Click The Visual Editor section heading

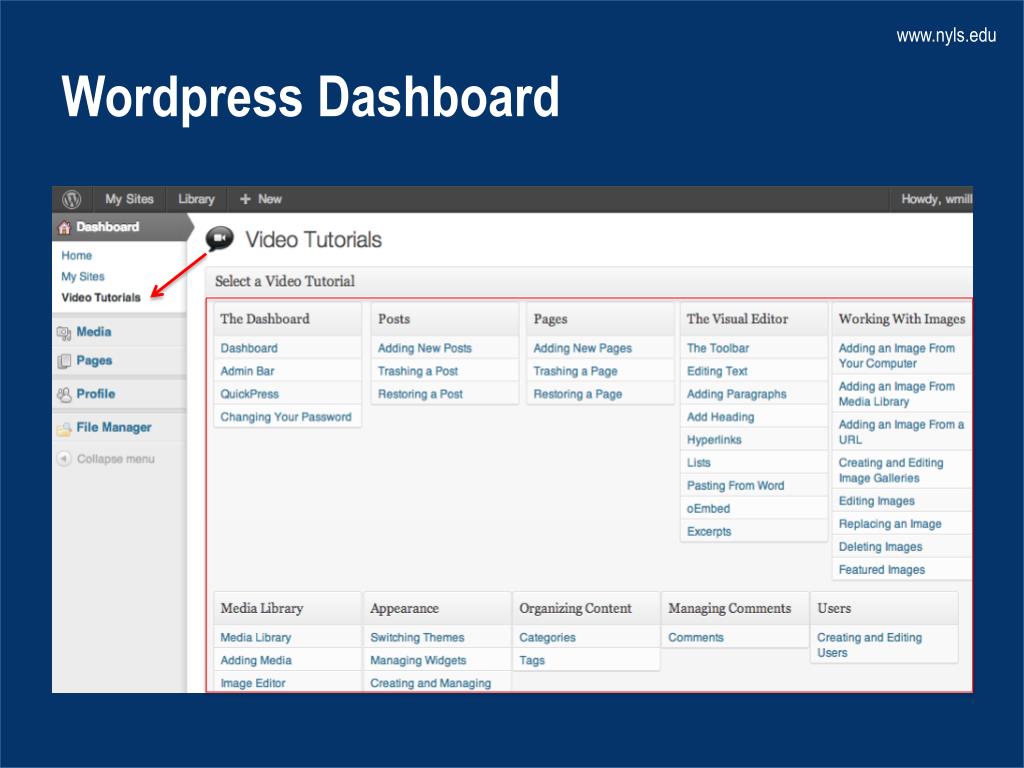pyautogui.click(x=737, y=319)
